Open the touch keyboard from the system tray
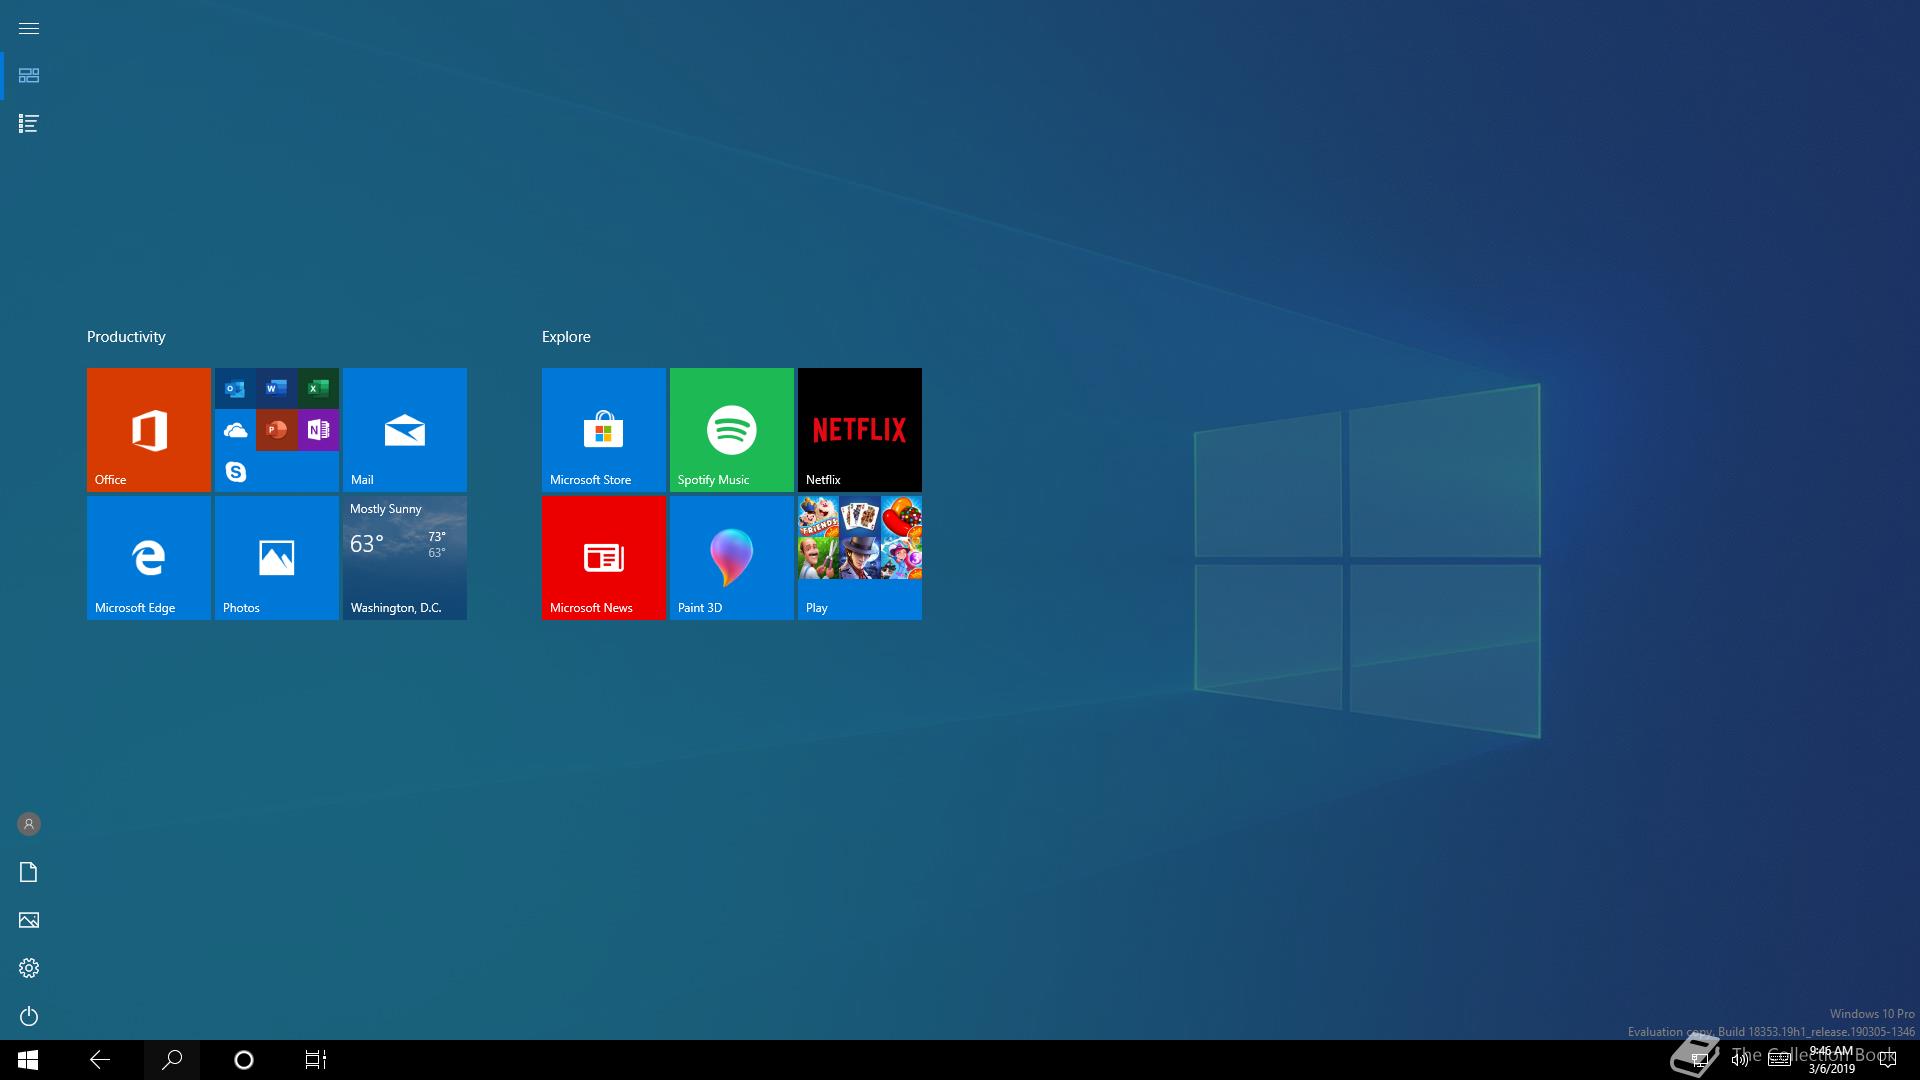Viewport: 1920px width, 1080px height. point(1779,1059)
